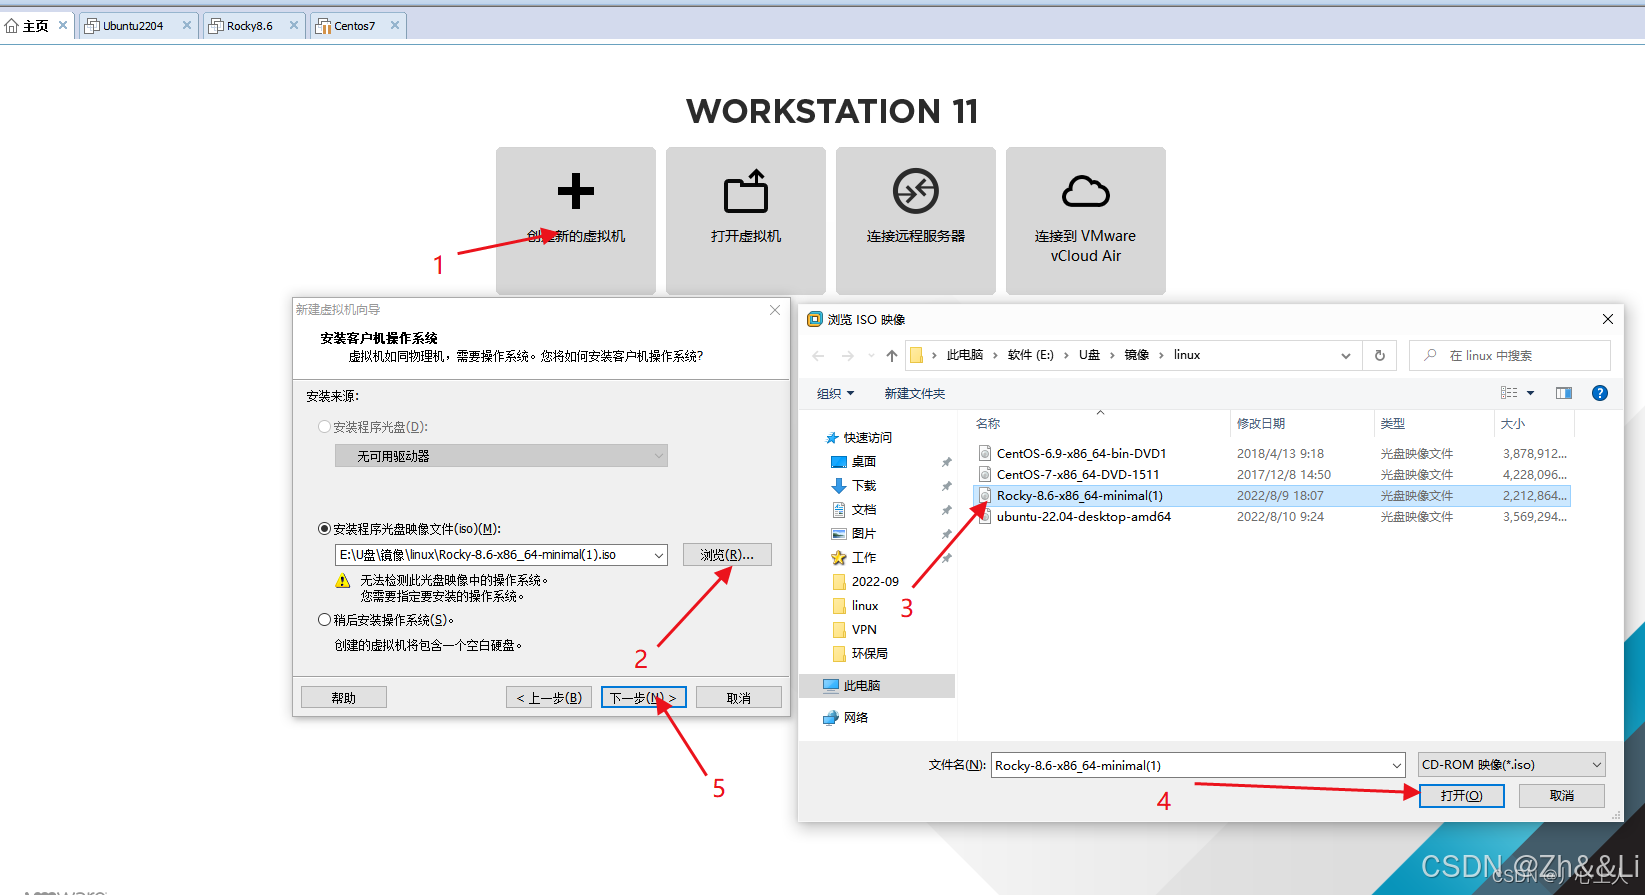The image size is (1645, 895).
Task: Click U盘 in the address breadcrumb
Action: pyautogui.click(x=1089, y=355)
